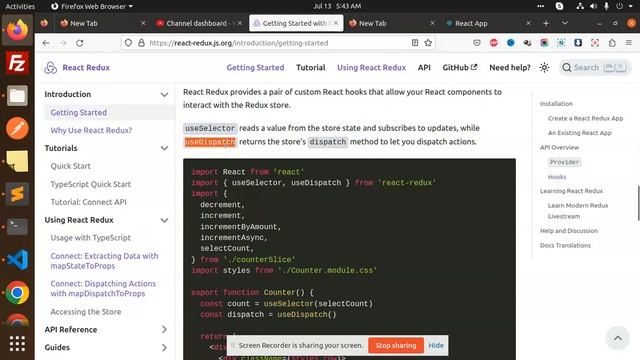
Task: Jump to Docs Translations section
Action: [x=565, y=245]
